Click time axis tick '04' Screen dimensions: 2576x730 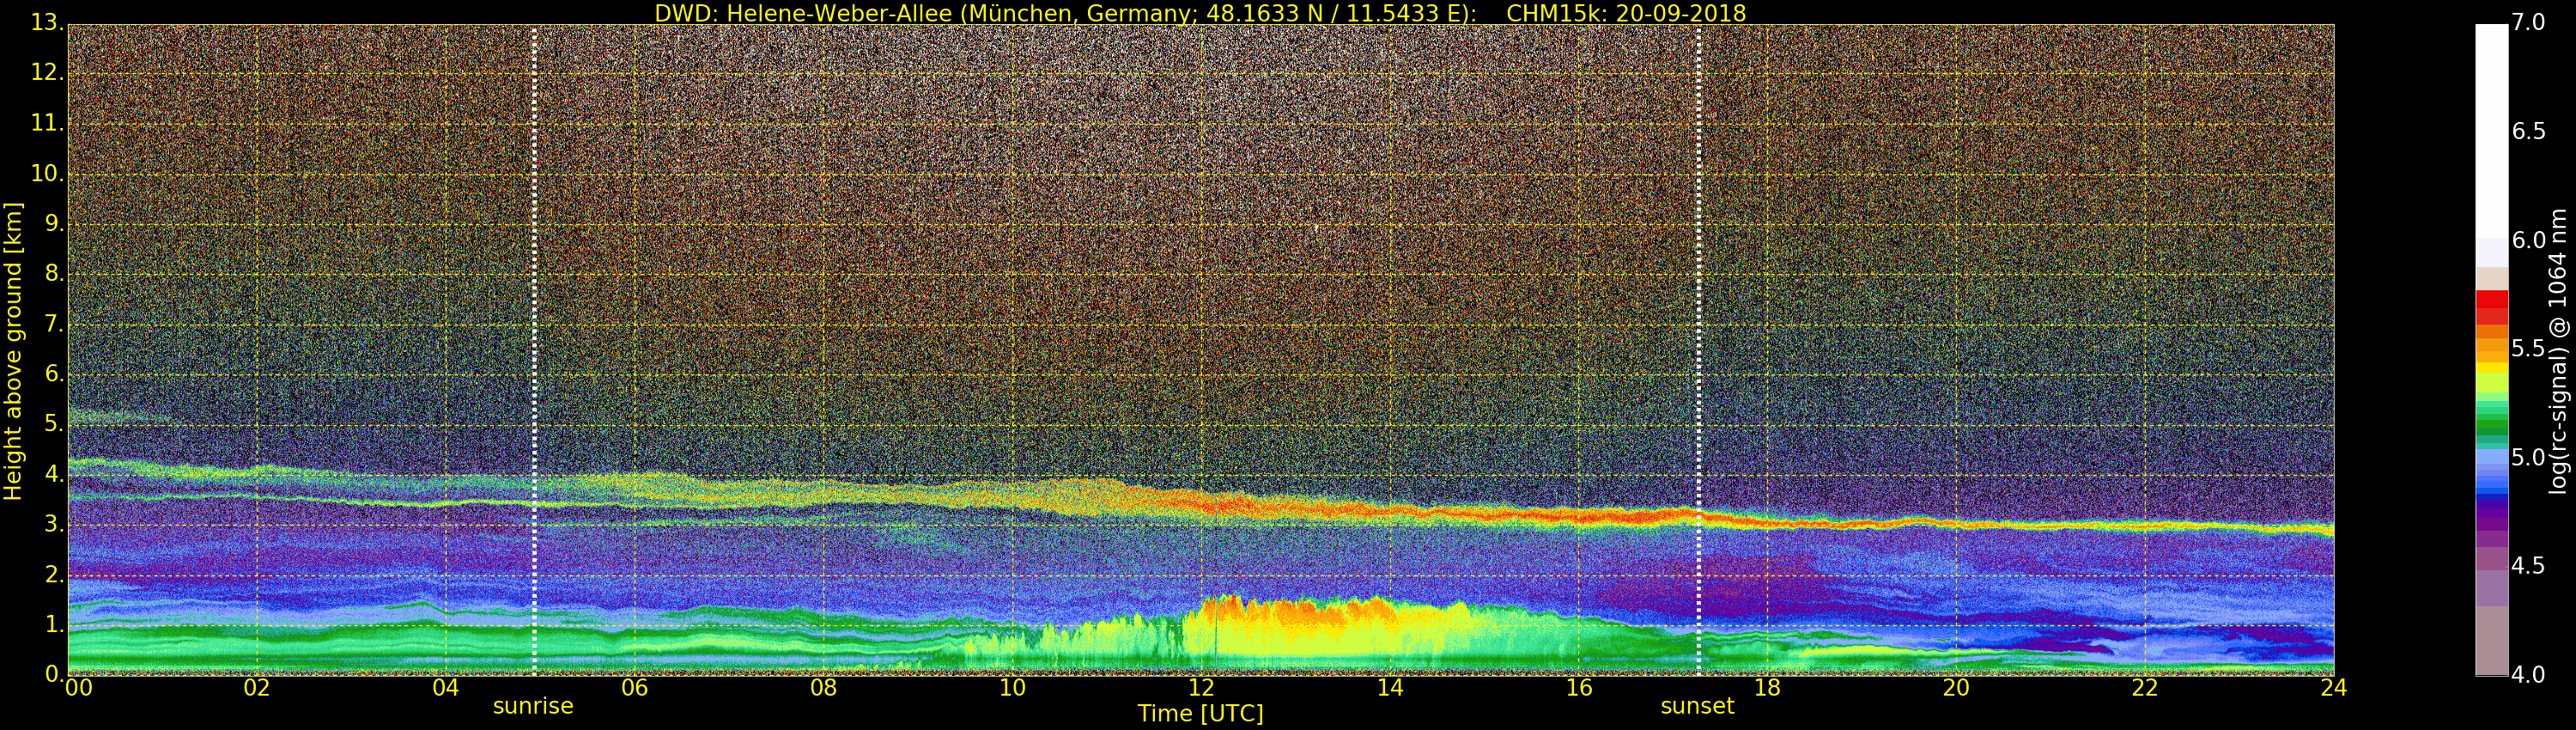coord(446,688)
